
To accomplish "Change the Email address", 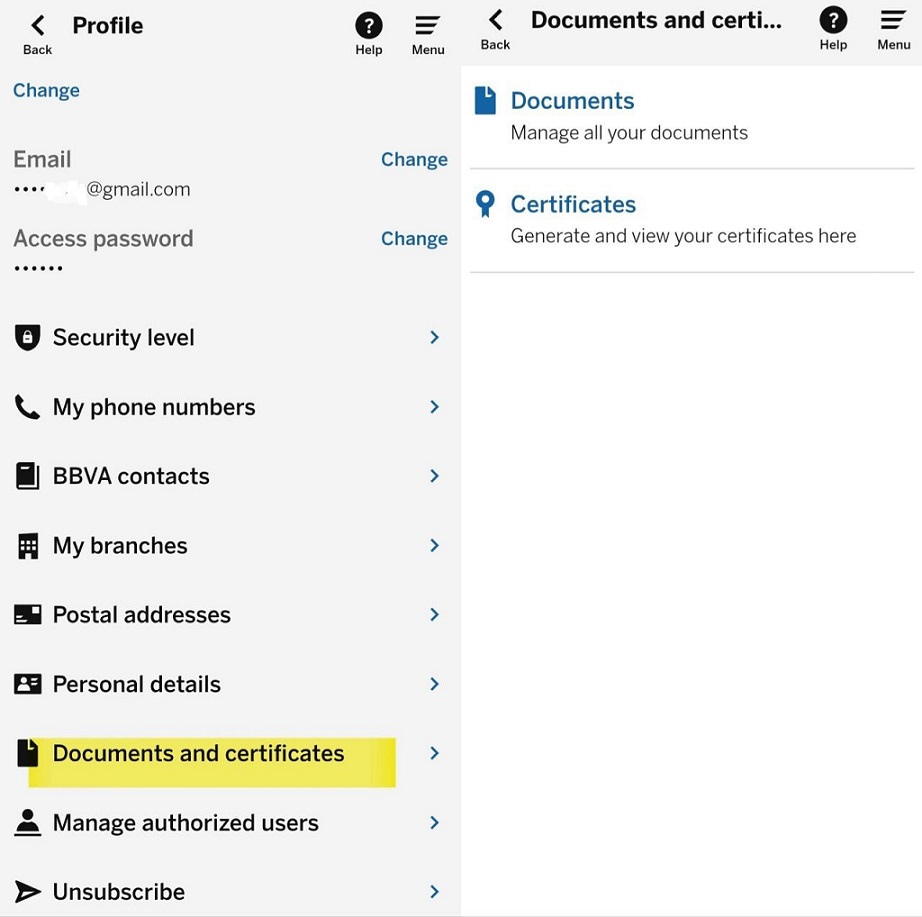I will click(414, 159).
